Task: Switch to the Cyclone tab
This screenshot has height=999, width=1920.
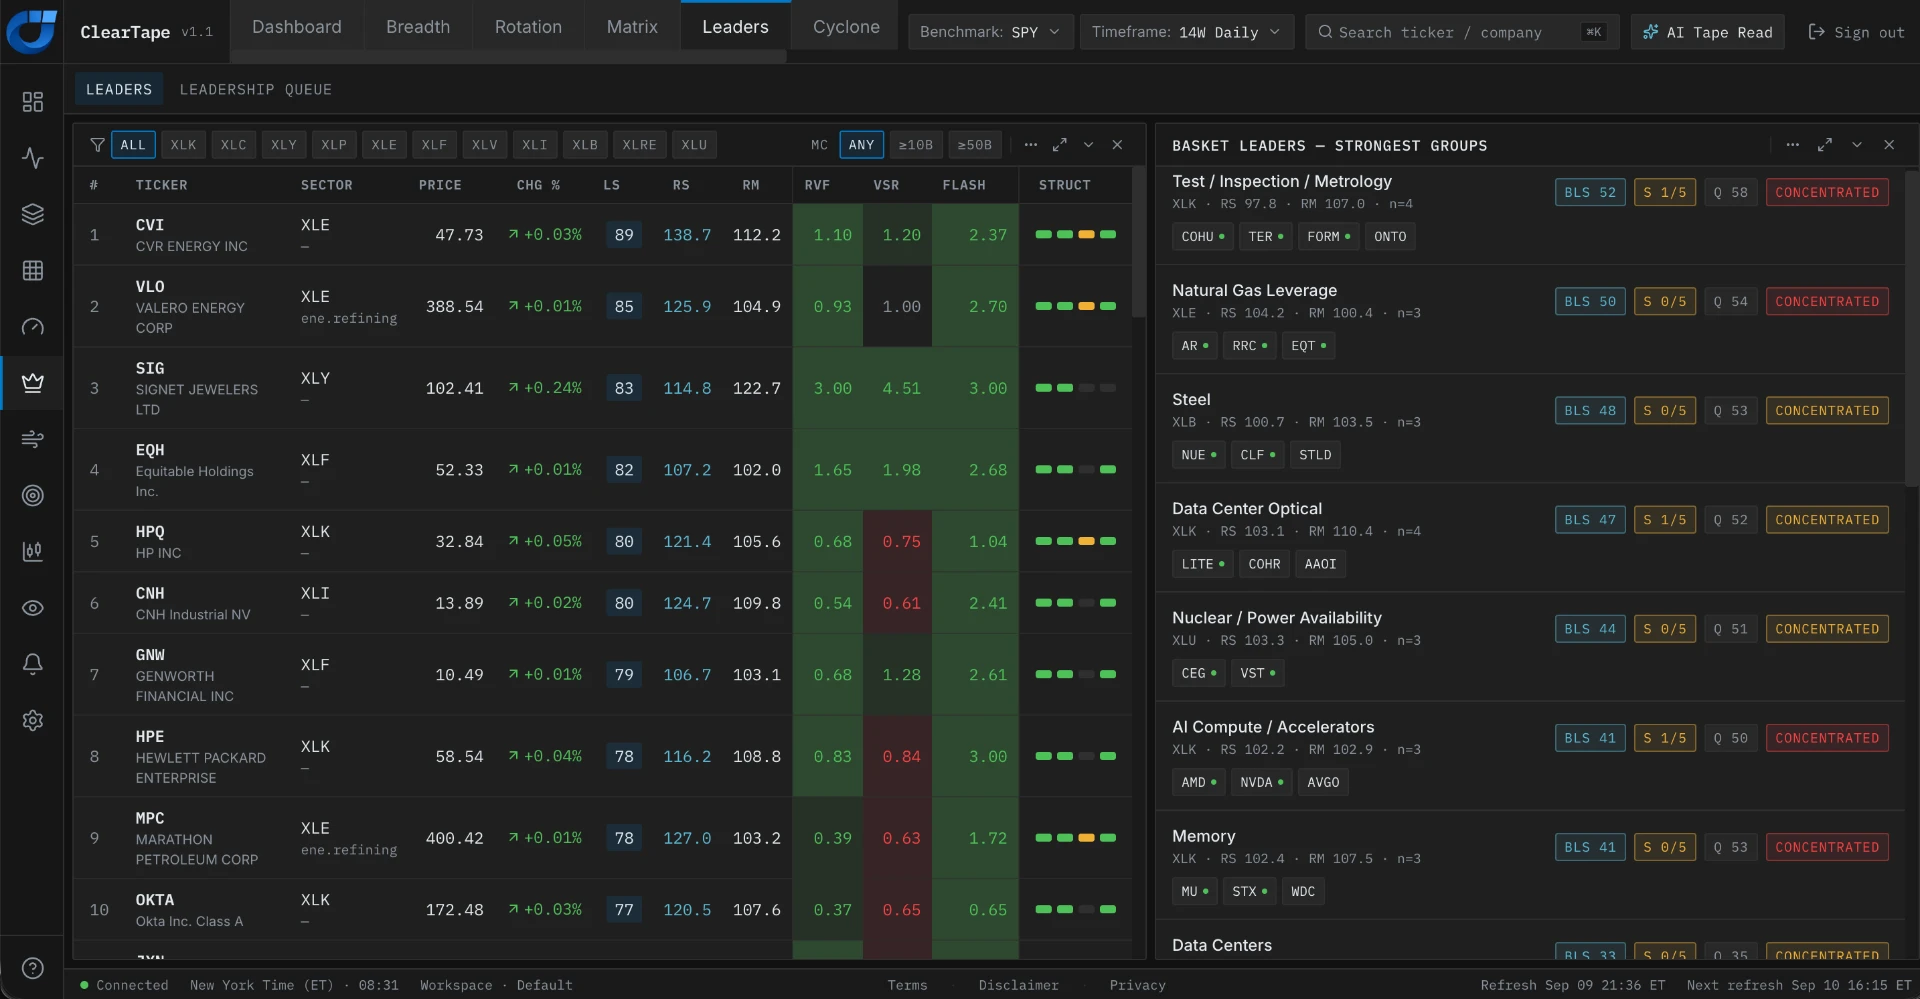Action: click(846, 27)
